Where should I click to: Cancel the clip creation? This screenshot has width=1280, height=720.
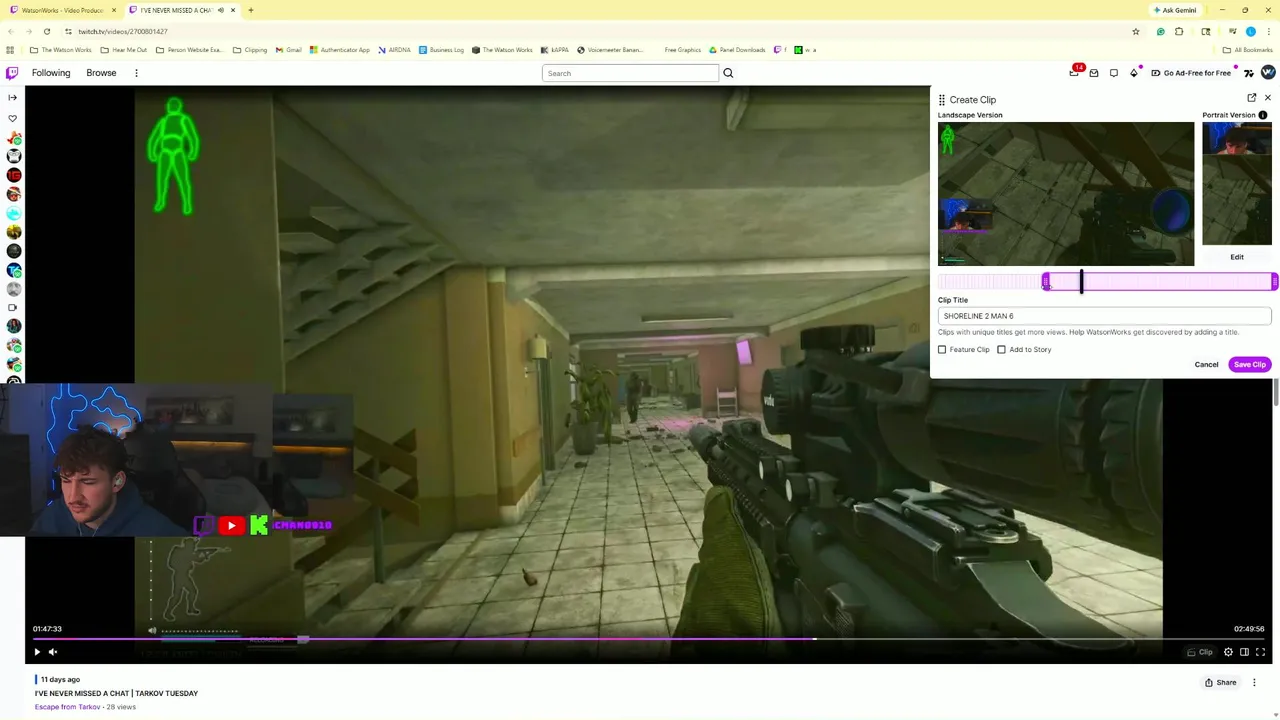pos(1206,364)
